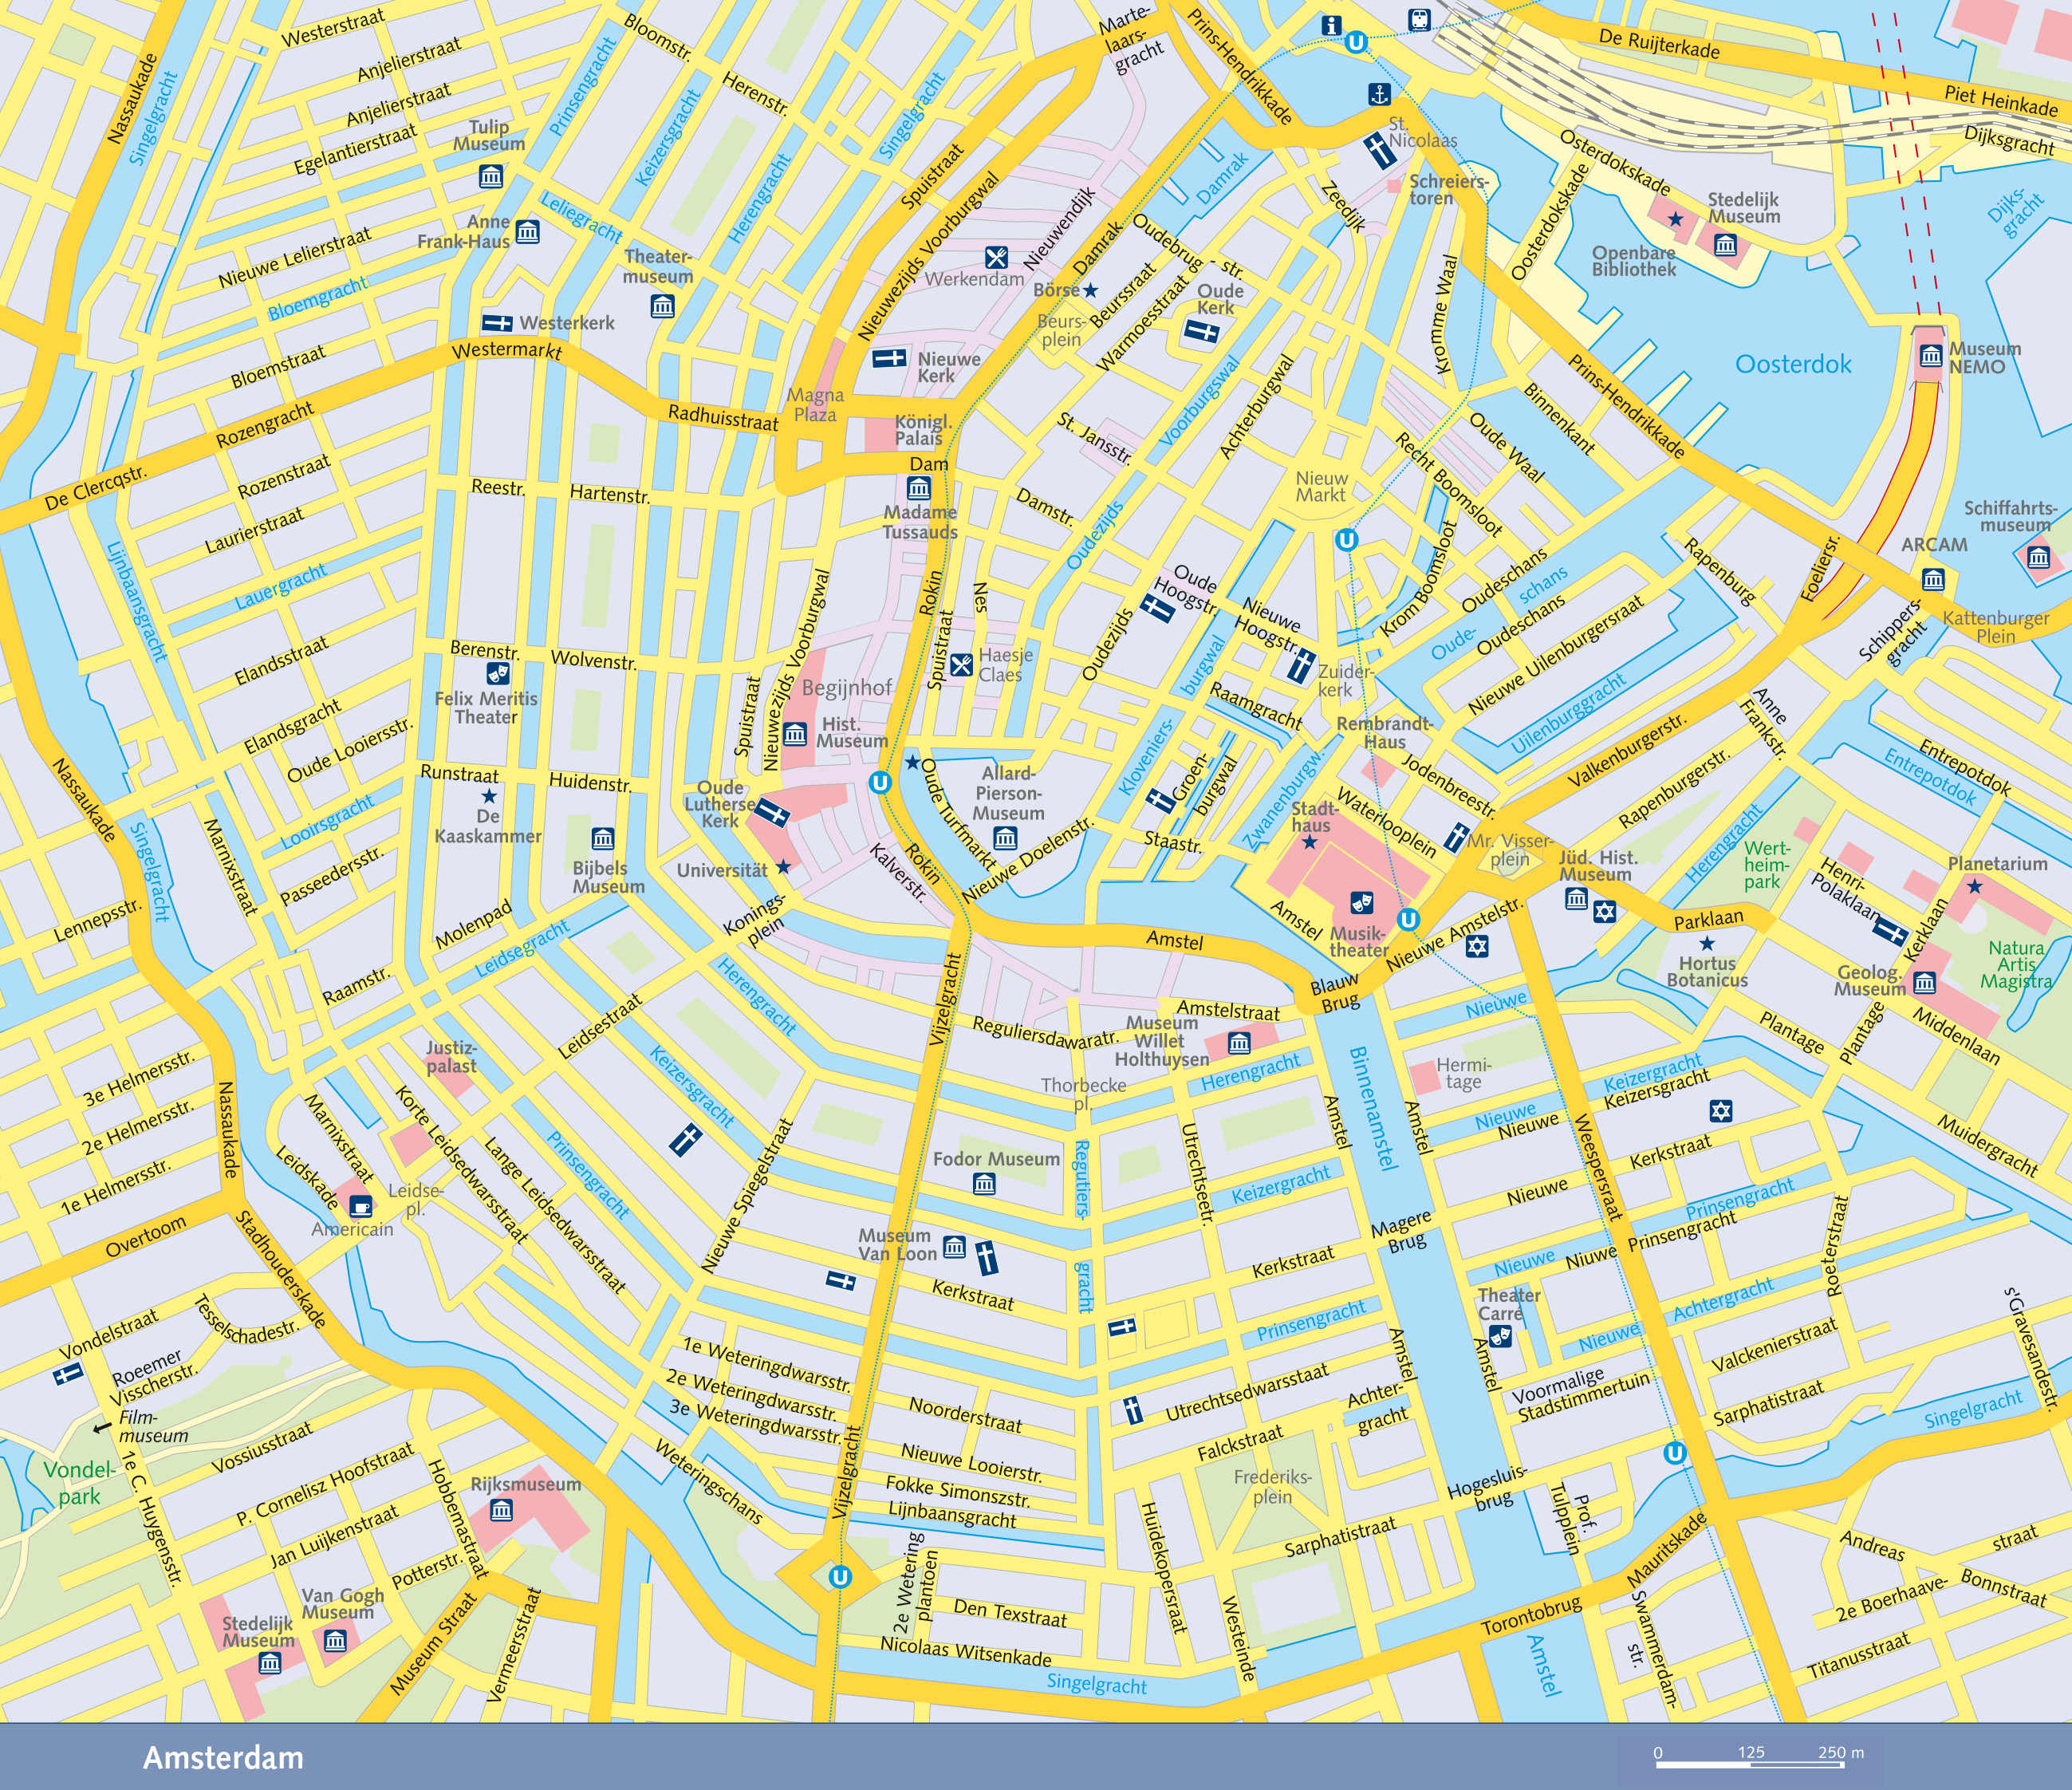The width and height of the screenshot is (2072, 1790).
Task: Click the Oosterdok water label
Action: (x=1793, y=364)
